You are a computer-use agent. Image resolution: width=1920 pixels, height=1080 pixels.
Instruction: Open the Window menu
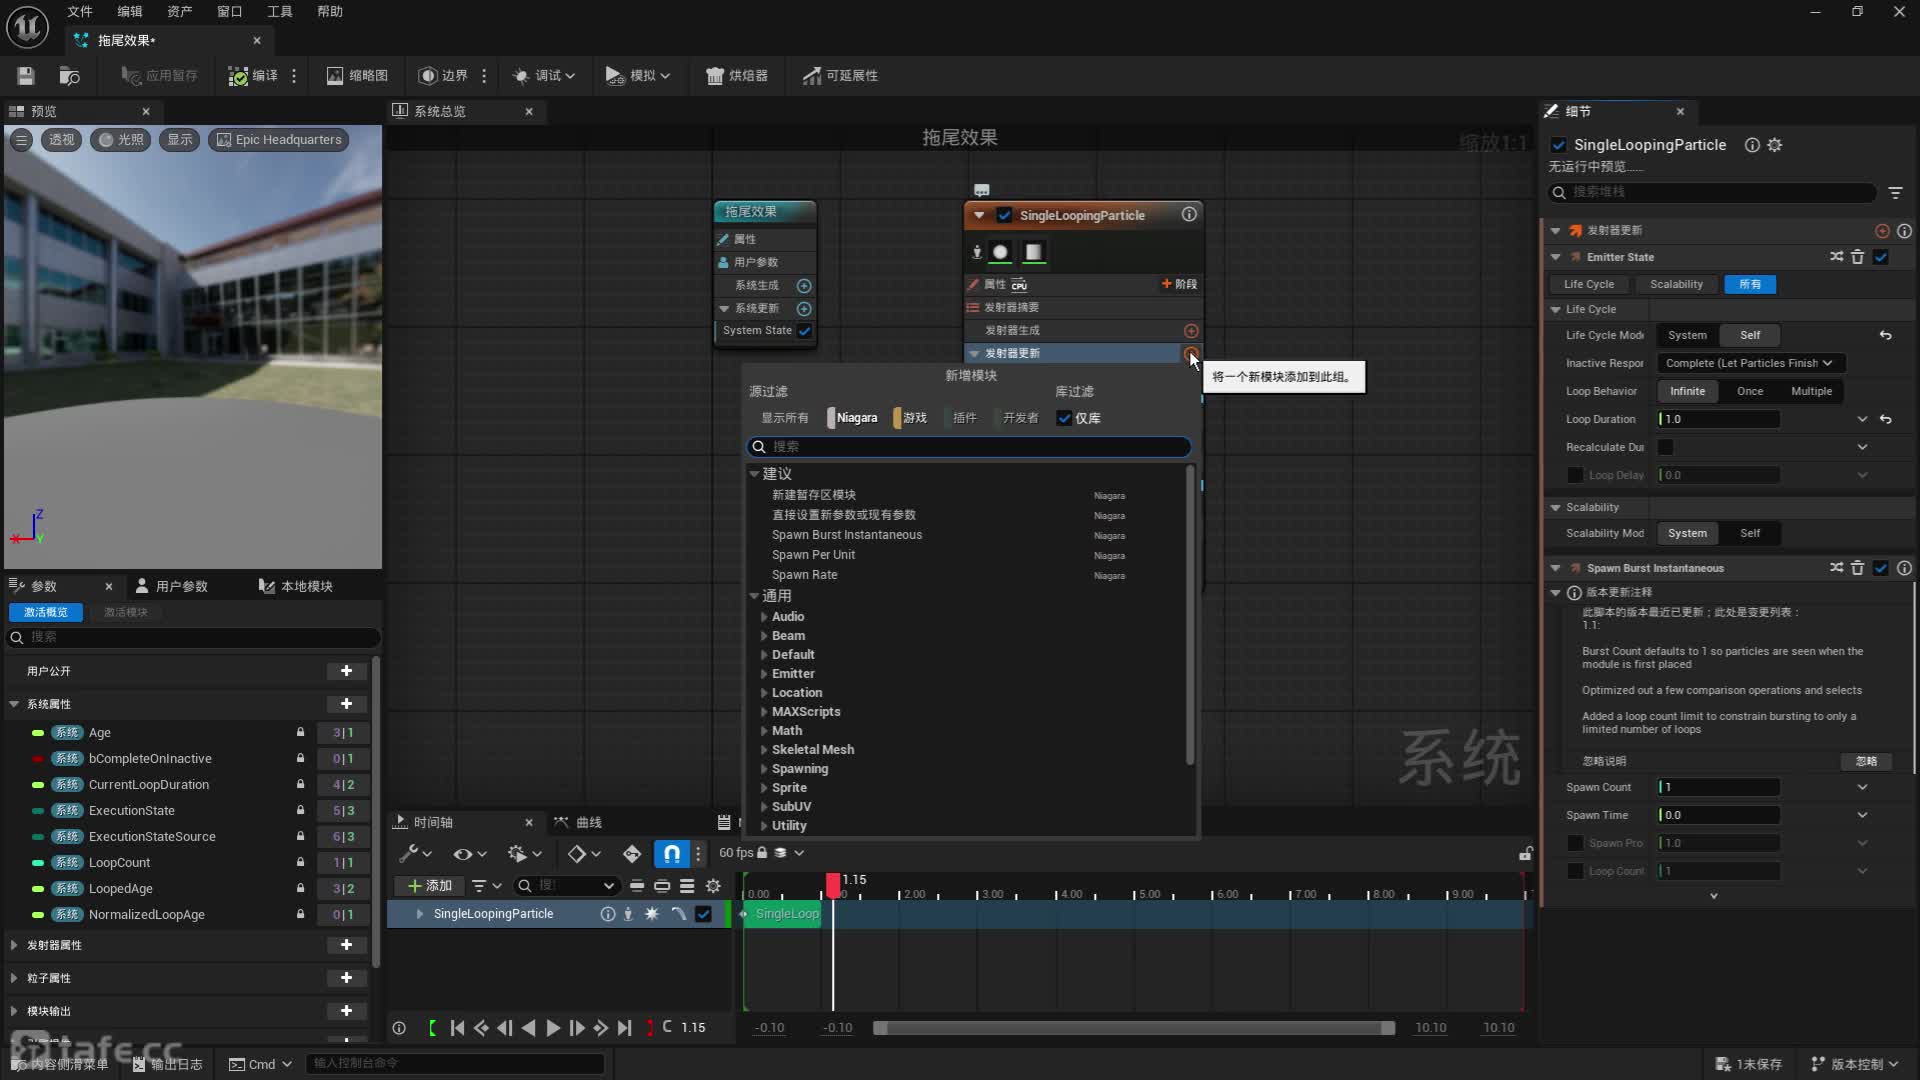(229, 12)
